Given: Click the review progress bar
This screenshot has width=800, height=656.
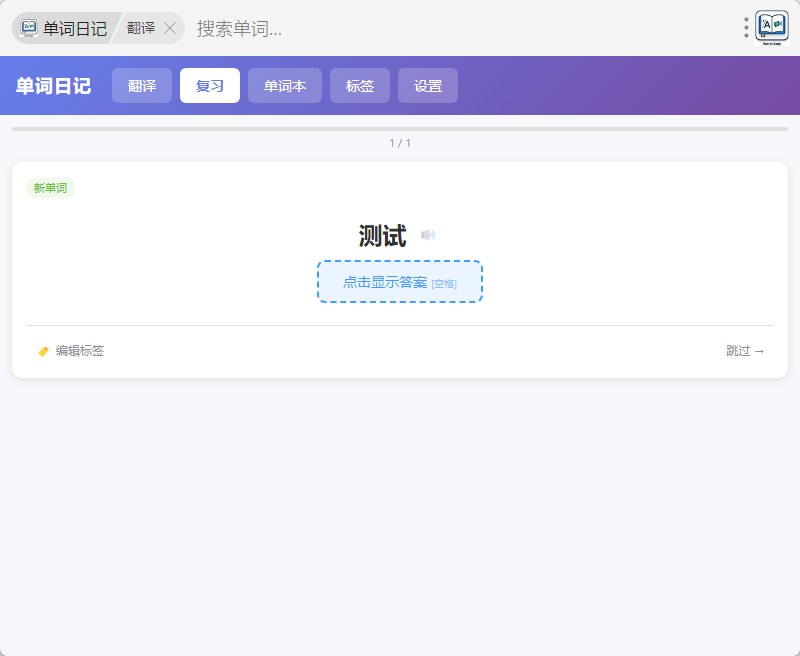Looking at the screenshot, I should click(x=400, y=129).
